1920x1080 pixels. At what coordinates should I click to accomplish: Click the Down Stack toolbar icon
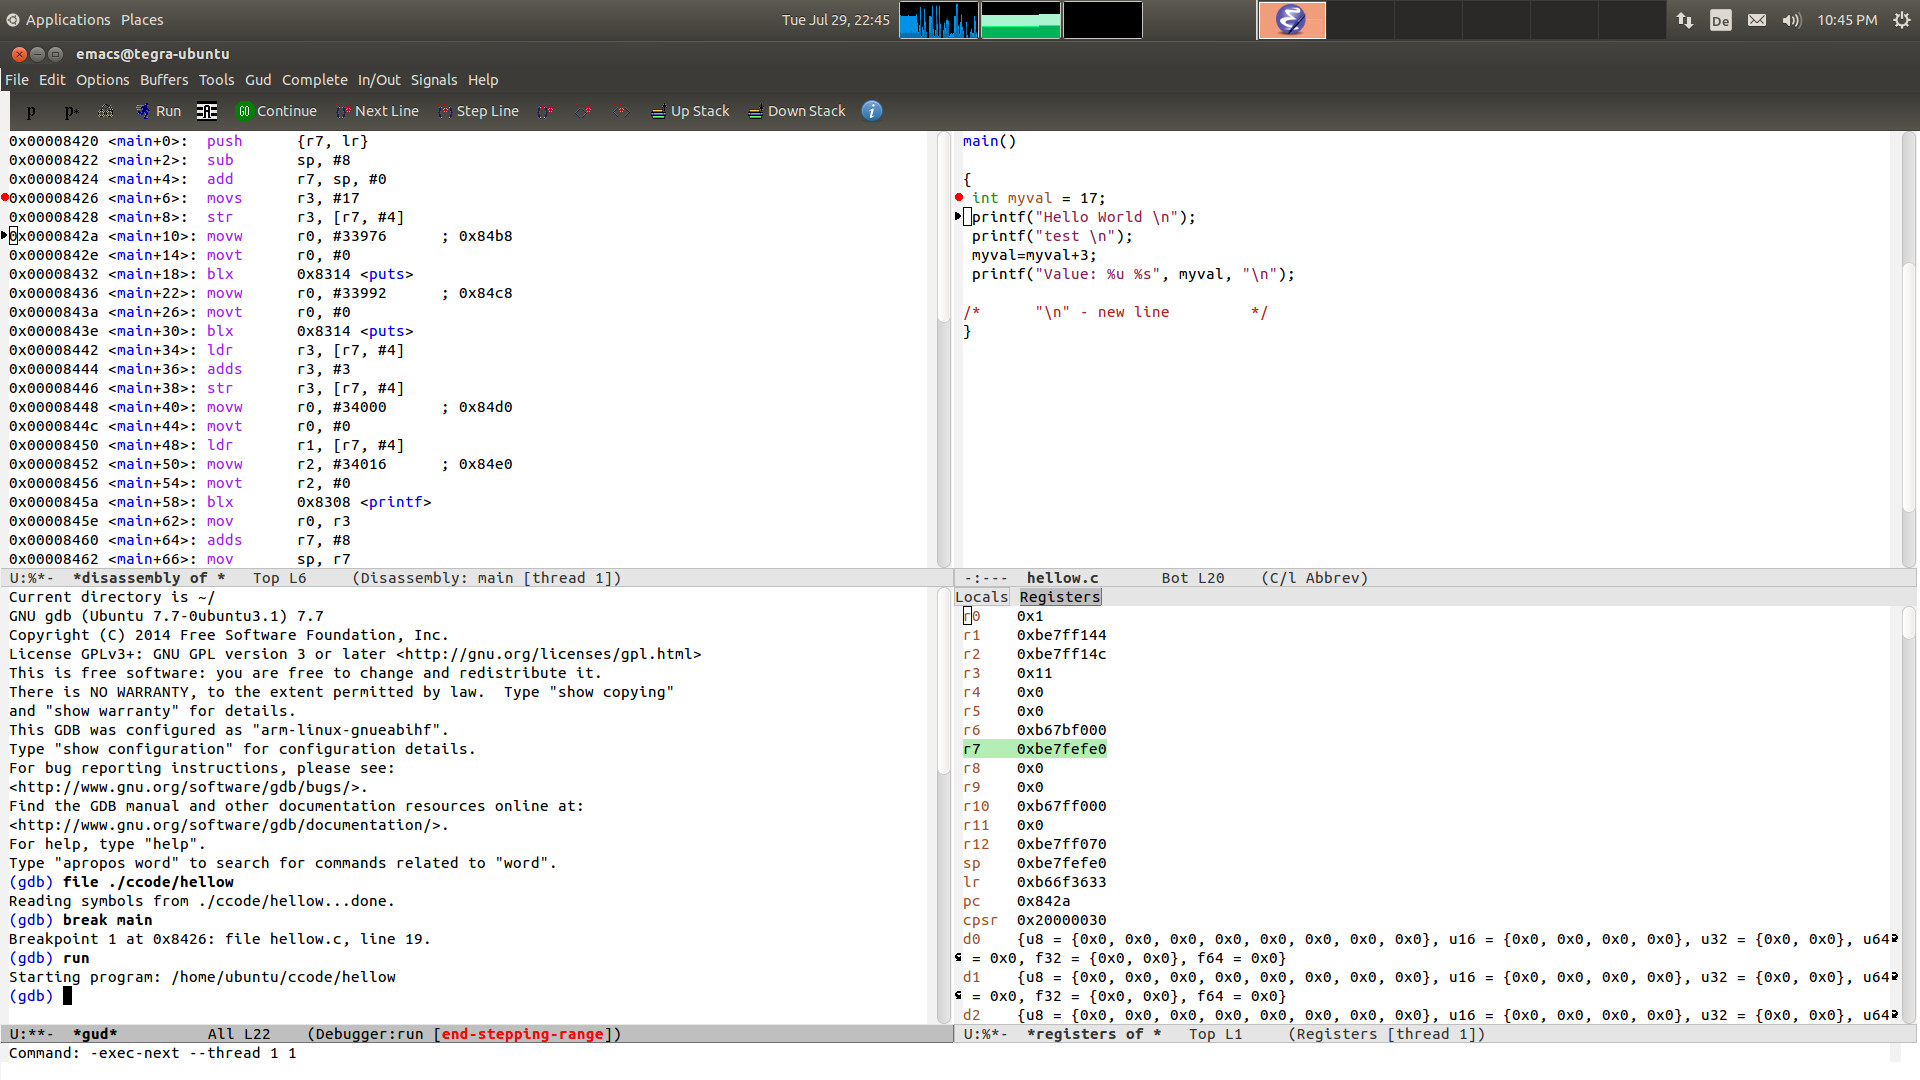[797, 111]
